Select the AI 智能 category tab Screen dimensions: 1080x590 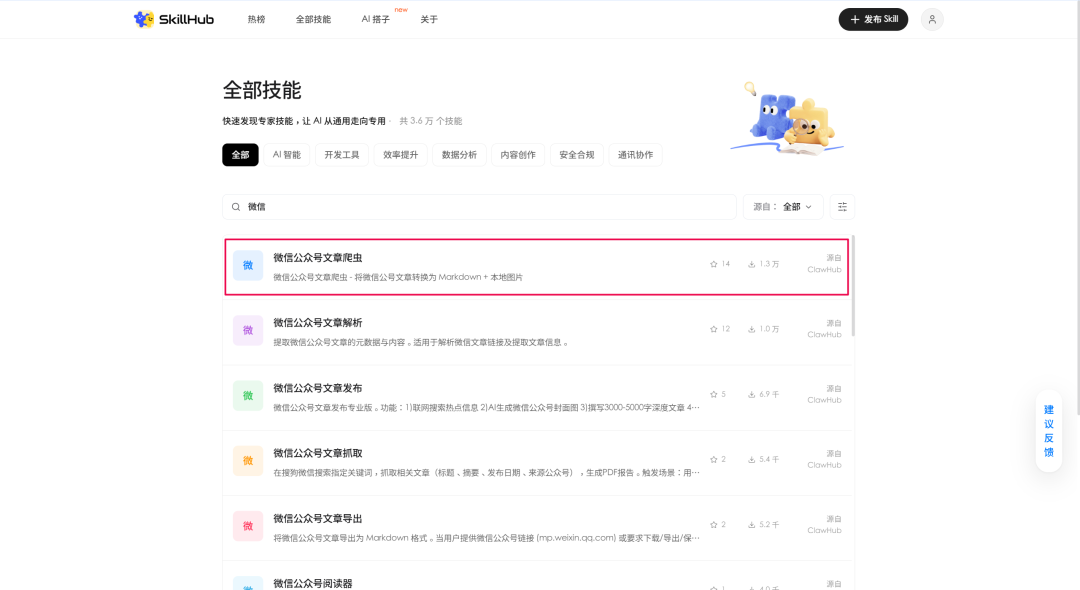[287, 155]
